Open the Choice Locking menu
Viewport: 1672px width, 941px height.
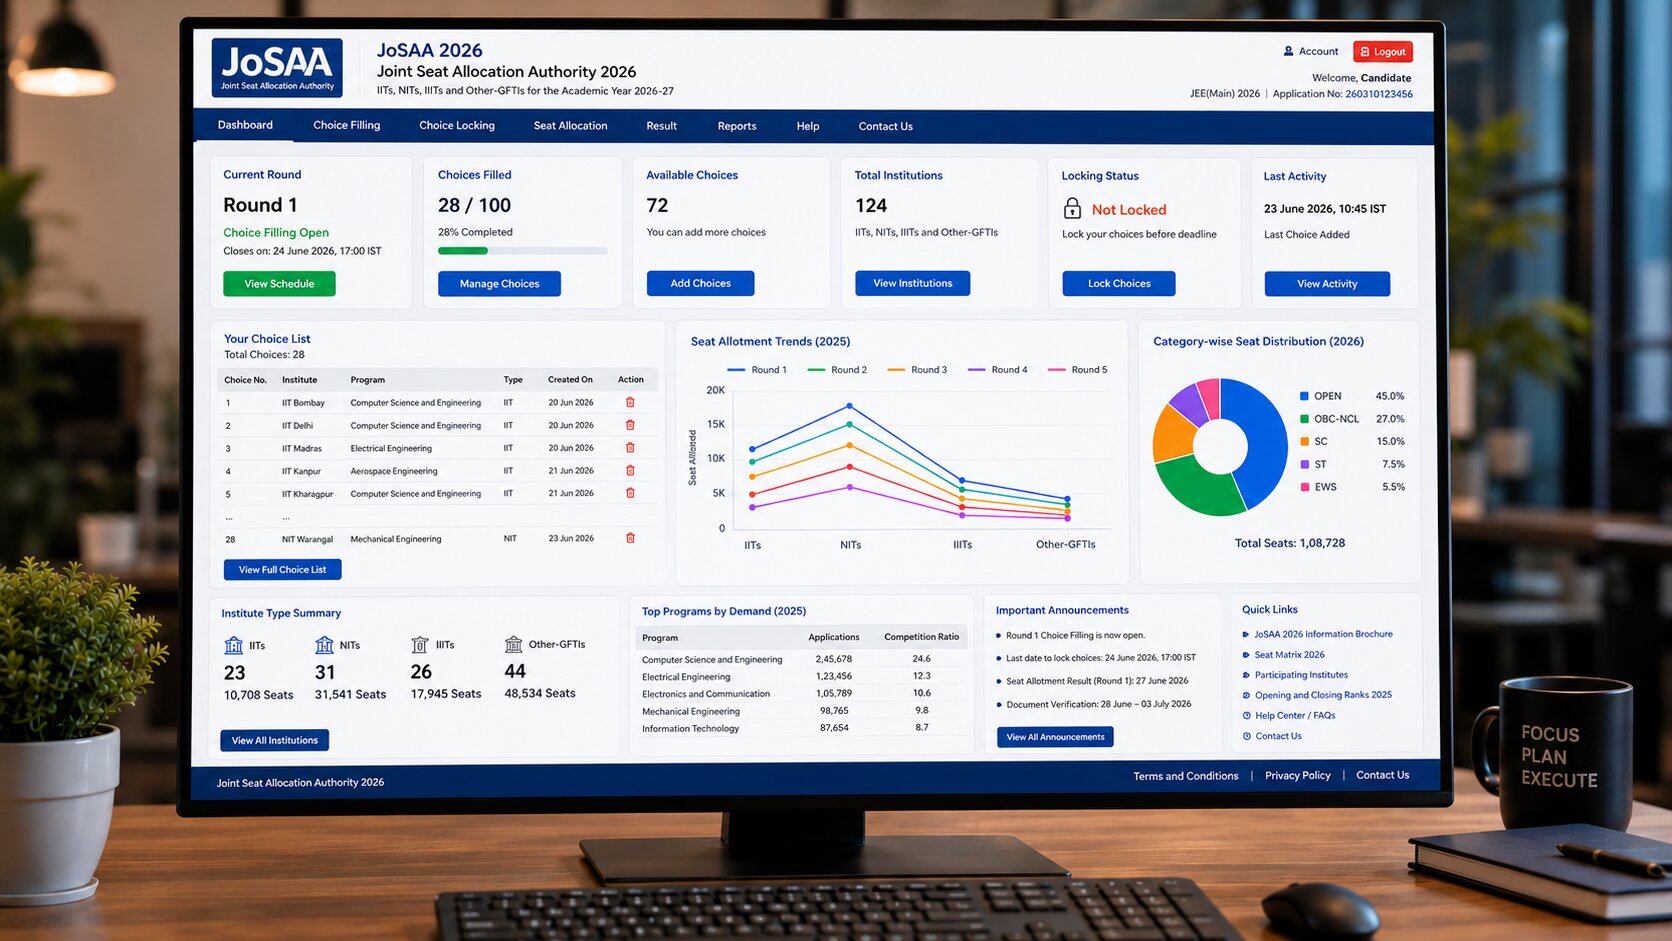pyautogui.click(x=457, y=126)
